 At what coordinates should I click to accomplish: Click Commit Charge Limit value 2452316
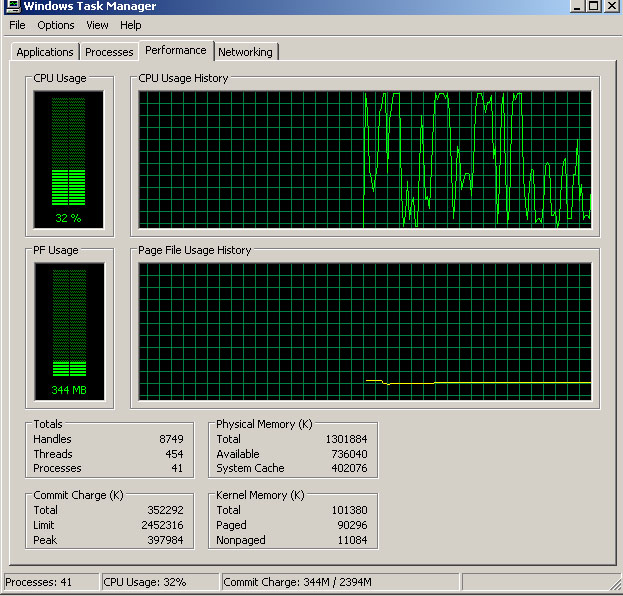point(163,525)
